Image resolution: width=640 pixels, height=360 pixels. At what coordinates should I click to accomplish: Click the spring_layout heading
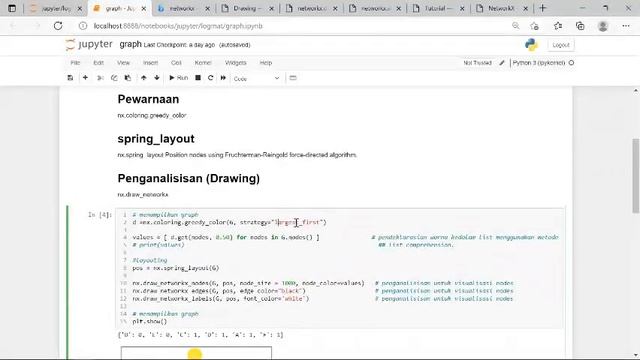point(156,139)
